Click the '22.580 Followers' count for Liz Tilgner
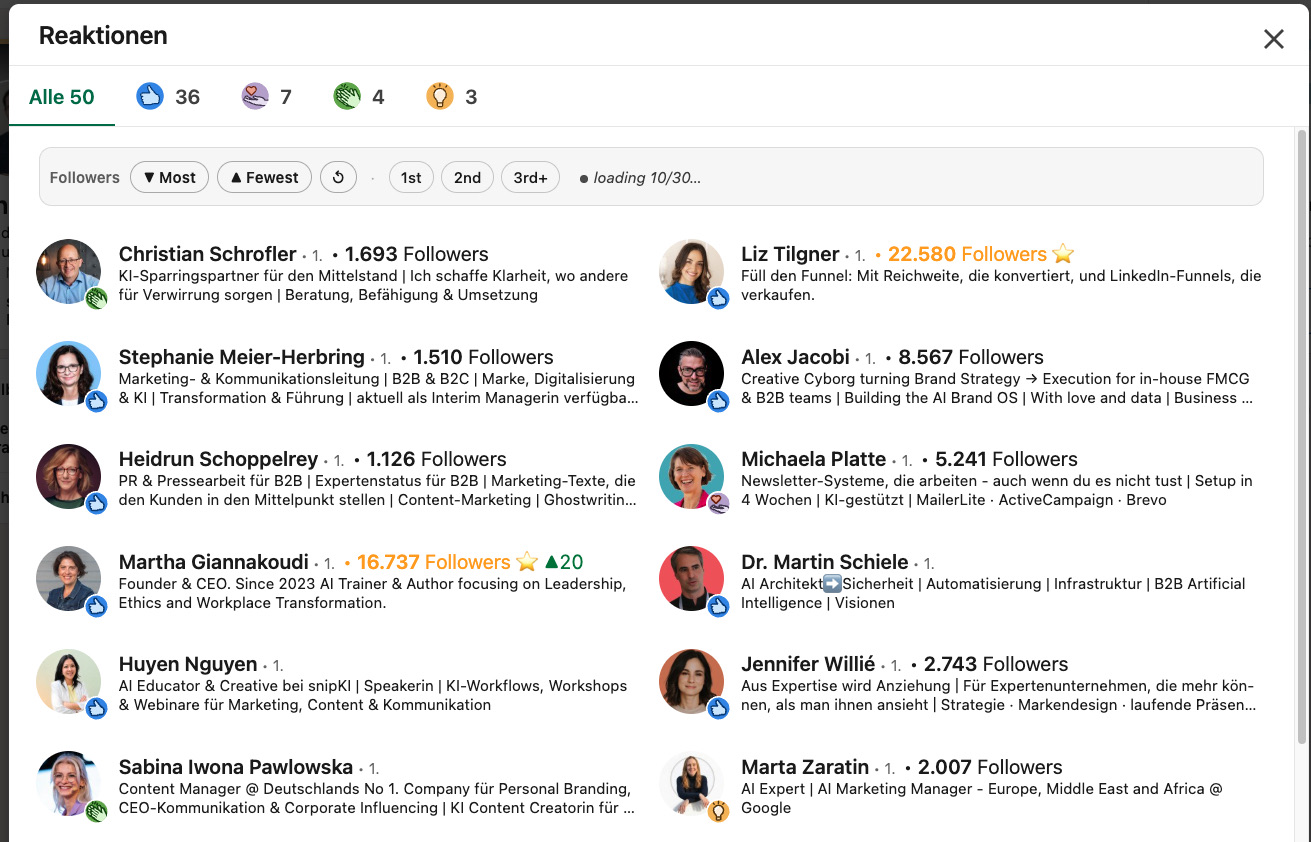1311x842 pixels. 967,254
